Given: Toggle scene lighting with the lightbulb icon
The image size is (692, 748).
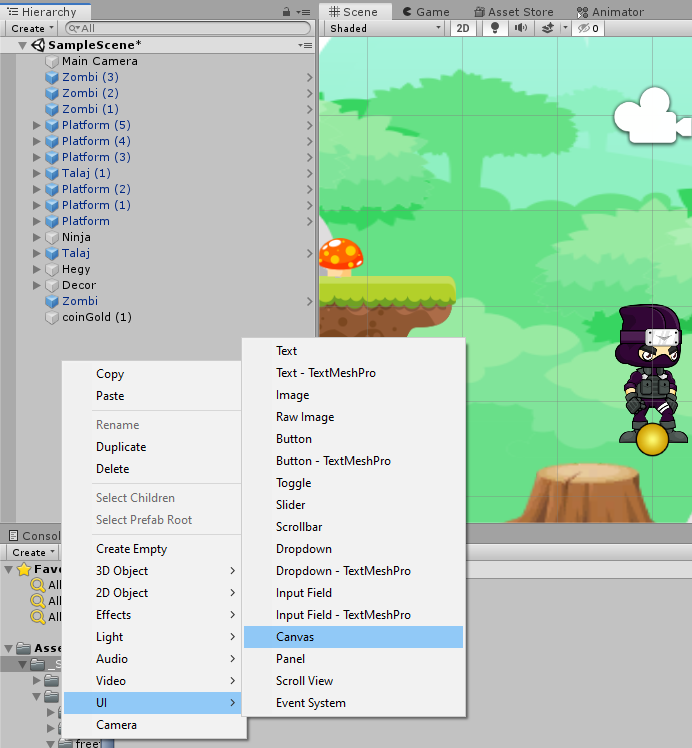Looking at the screenshot, I should (x=495, y=28).
